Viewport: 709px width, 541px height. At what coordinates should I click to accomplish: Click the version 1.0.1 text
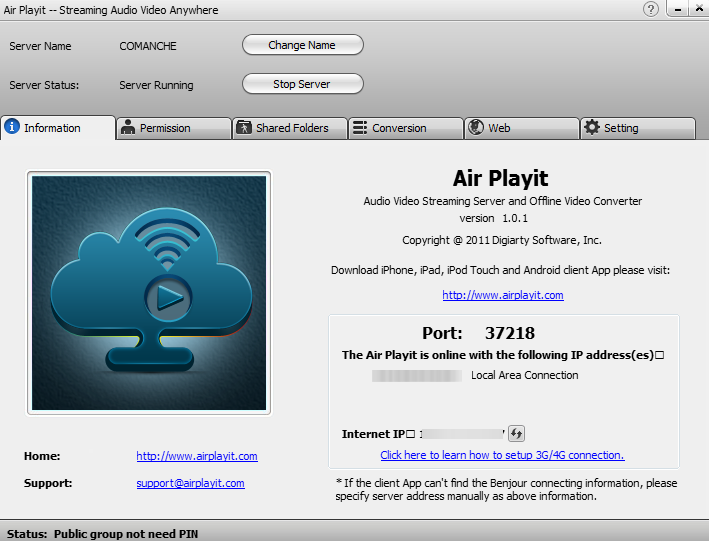point(494,218)
